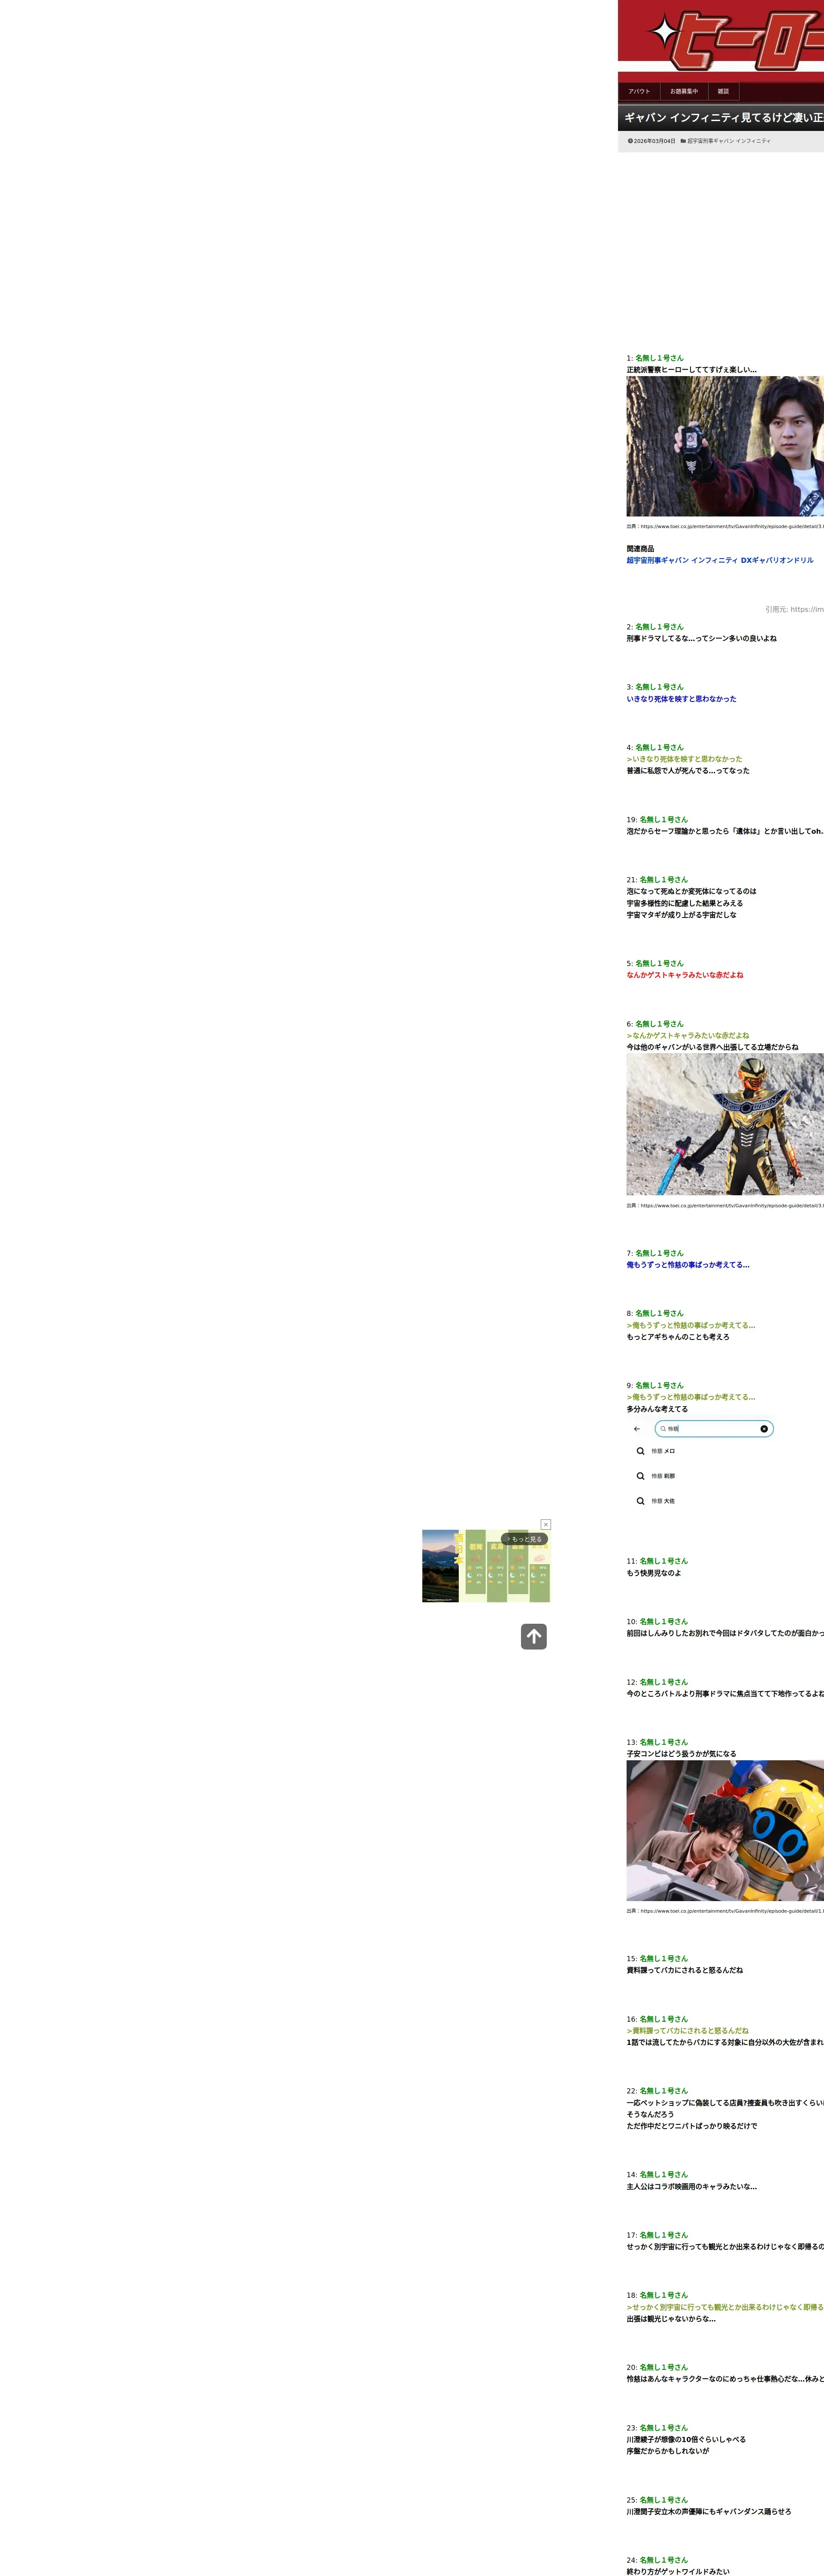Click the clock icon beside post date
Viewport: 824px width, 2576px height.
[x=630, y=141]
